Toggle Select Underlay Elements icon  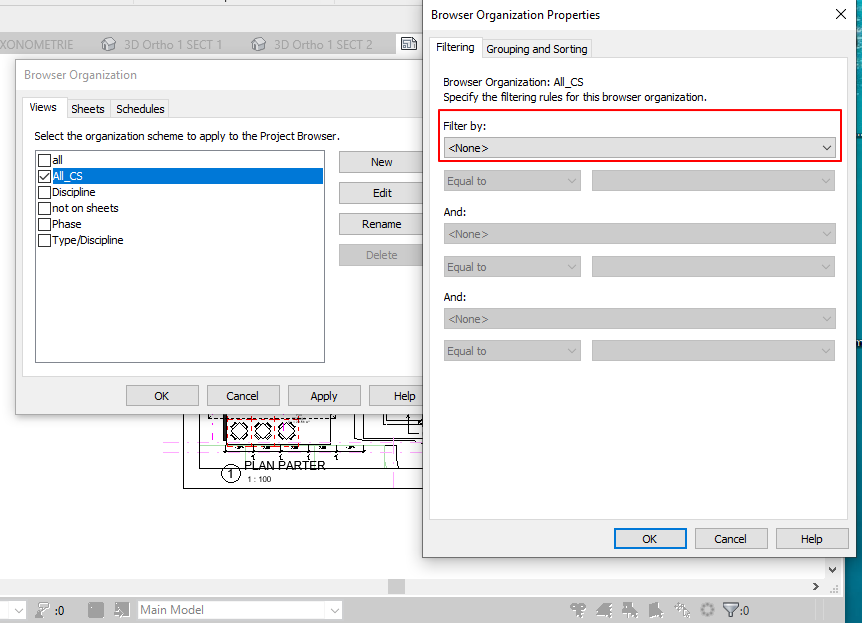click(604, 610)
